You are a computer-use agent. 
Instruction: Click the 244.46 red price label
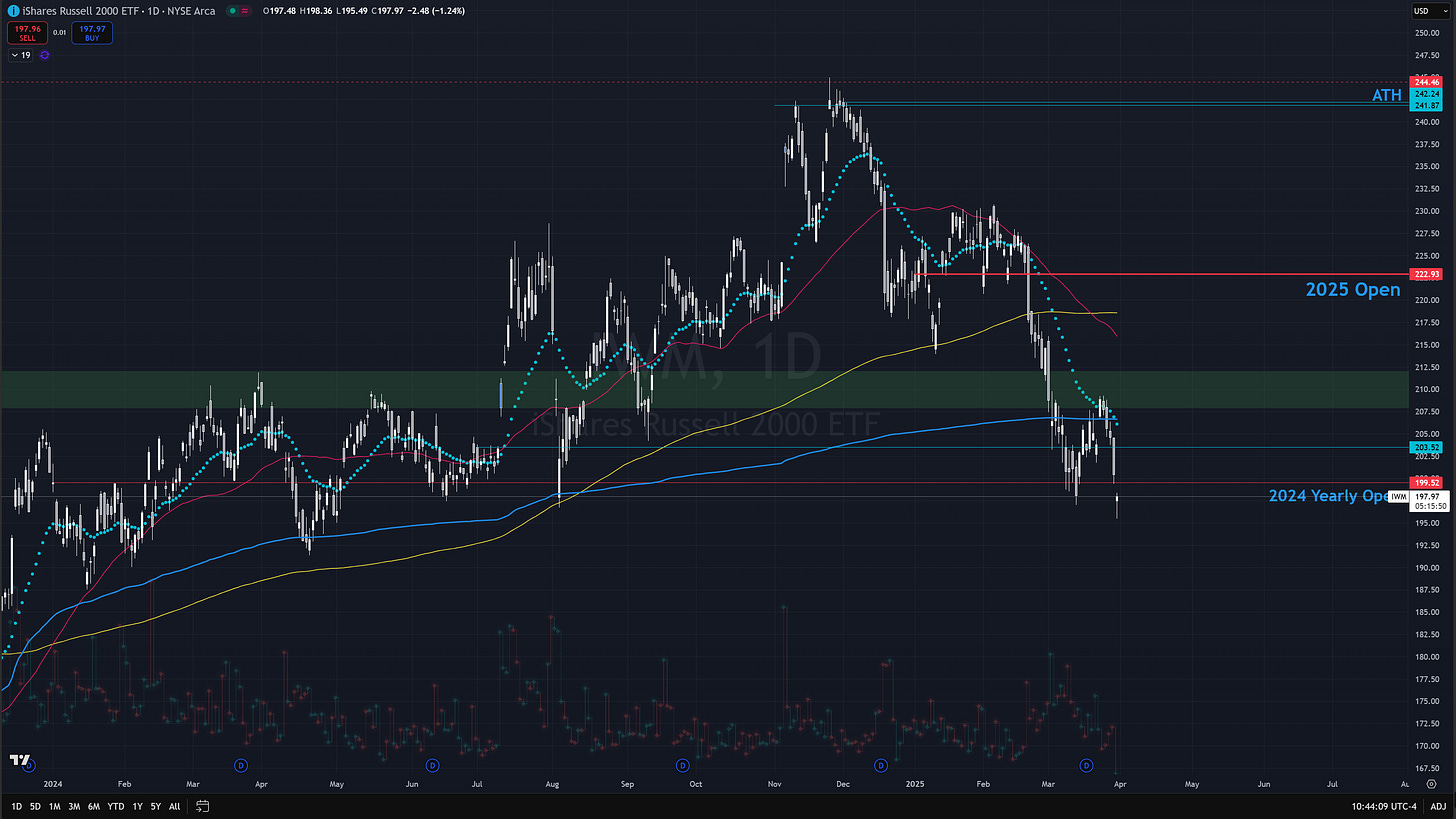pos(1427,81)
